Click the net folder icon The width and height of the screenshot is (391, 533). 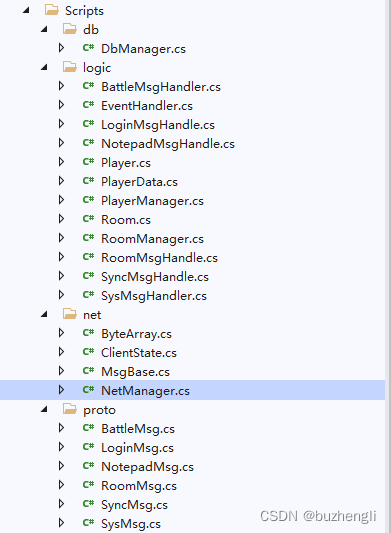coord(70,314)
